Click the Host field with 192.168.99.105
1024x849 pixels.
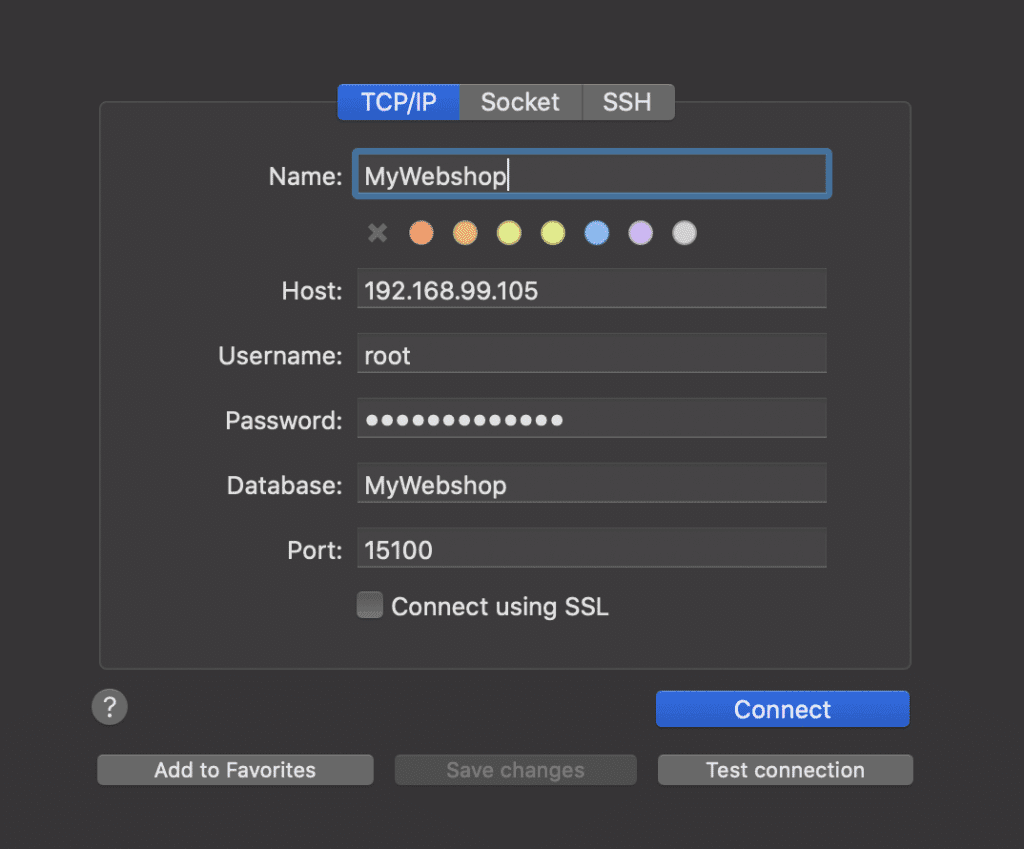click(591, 290)
